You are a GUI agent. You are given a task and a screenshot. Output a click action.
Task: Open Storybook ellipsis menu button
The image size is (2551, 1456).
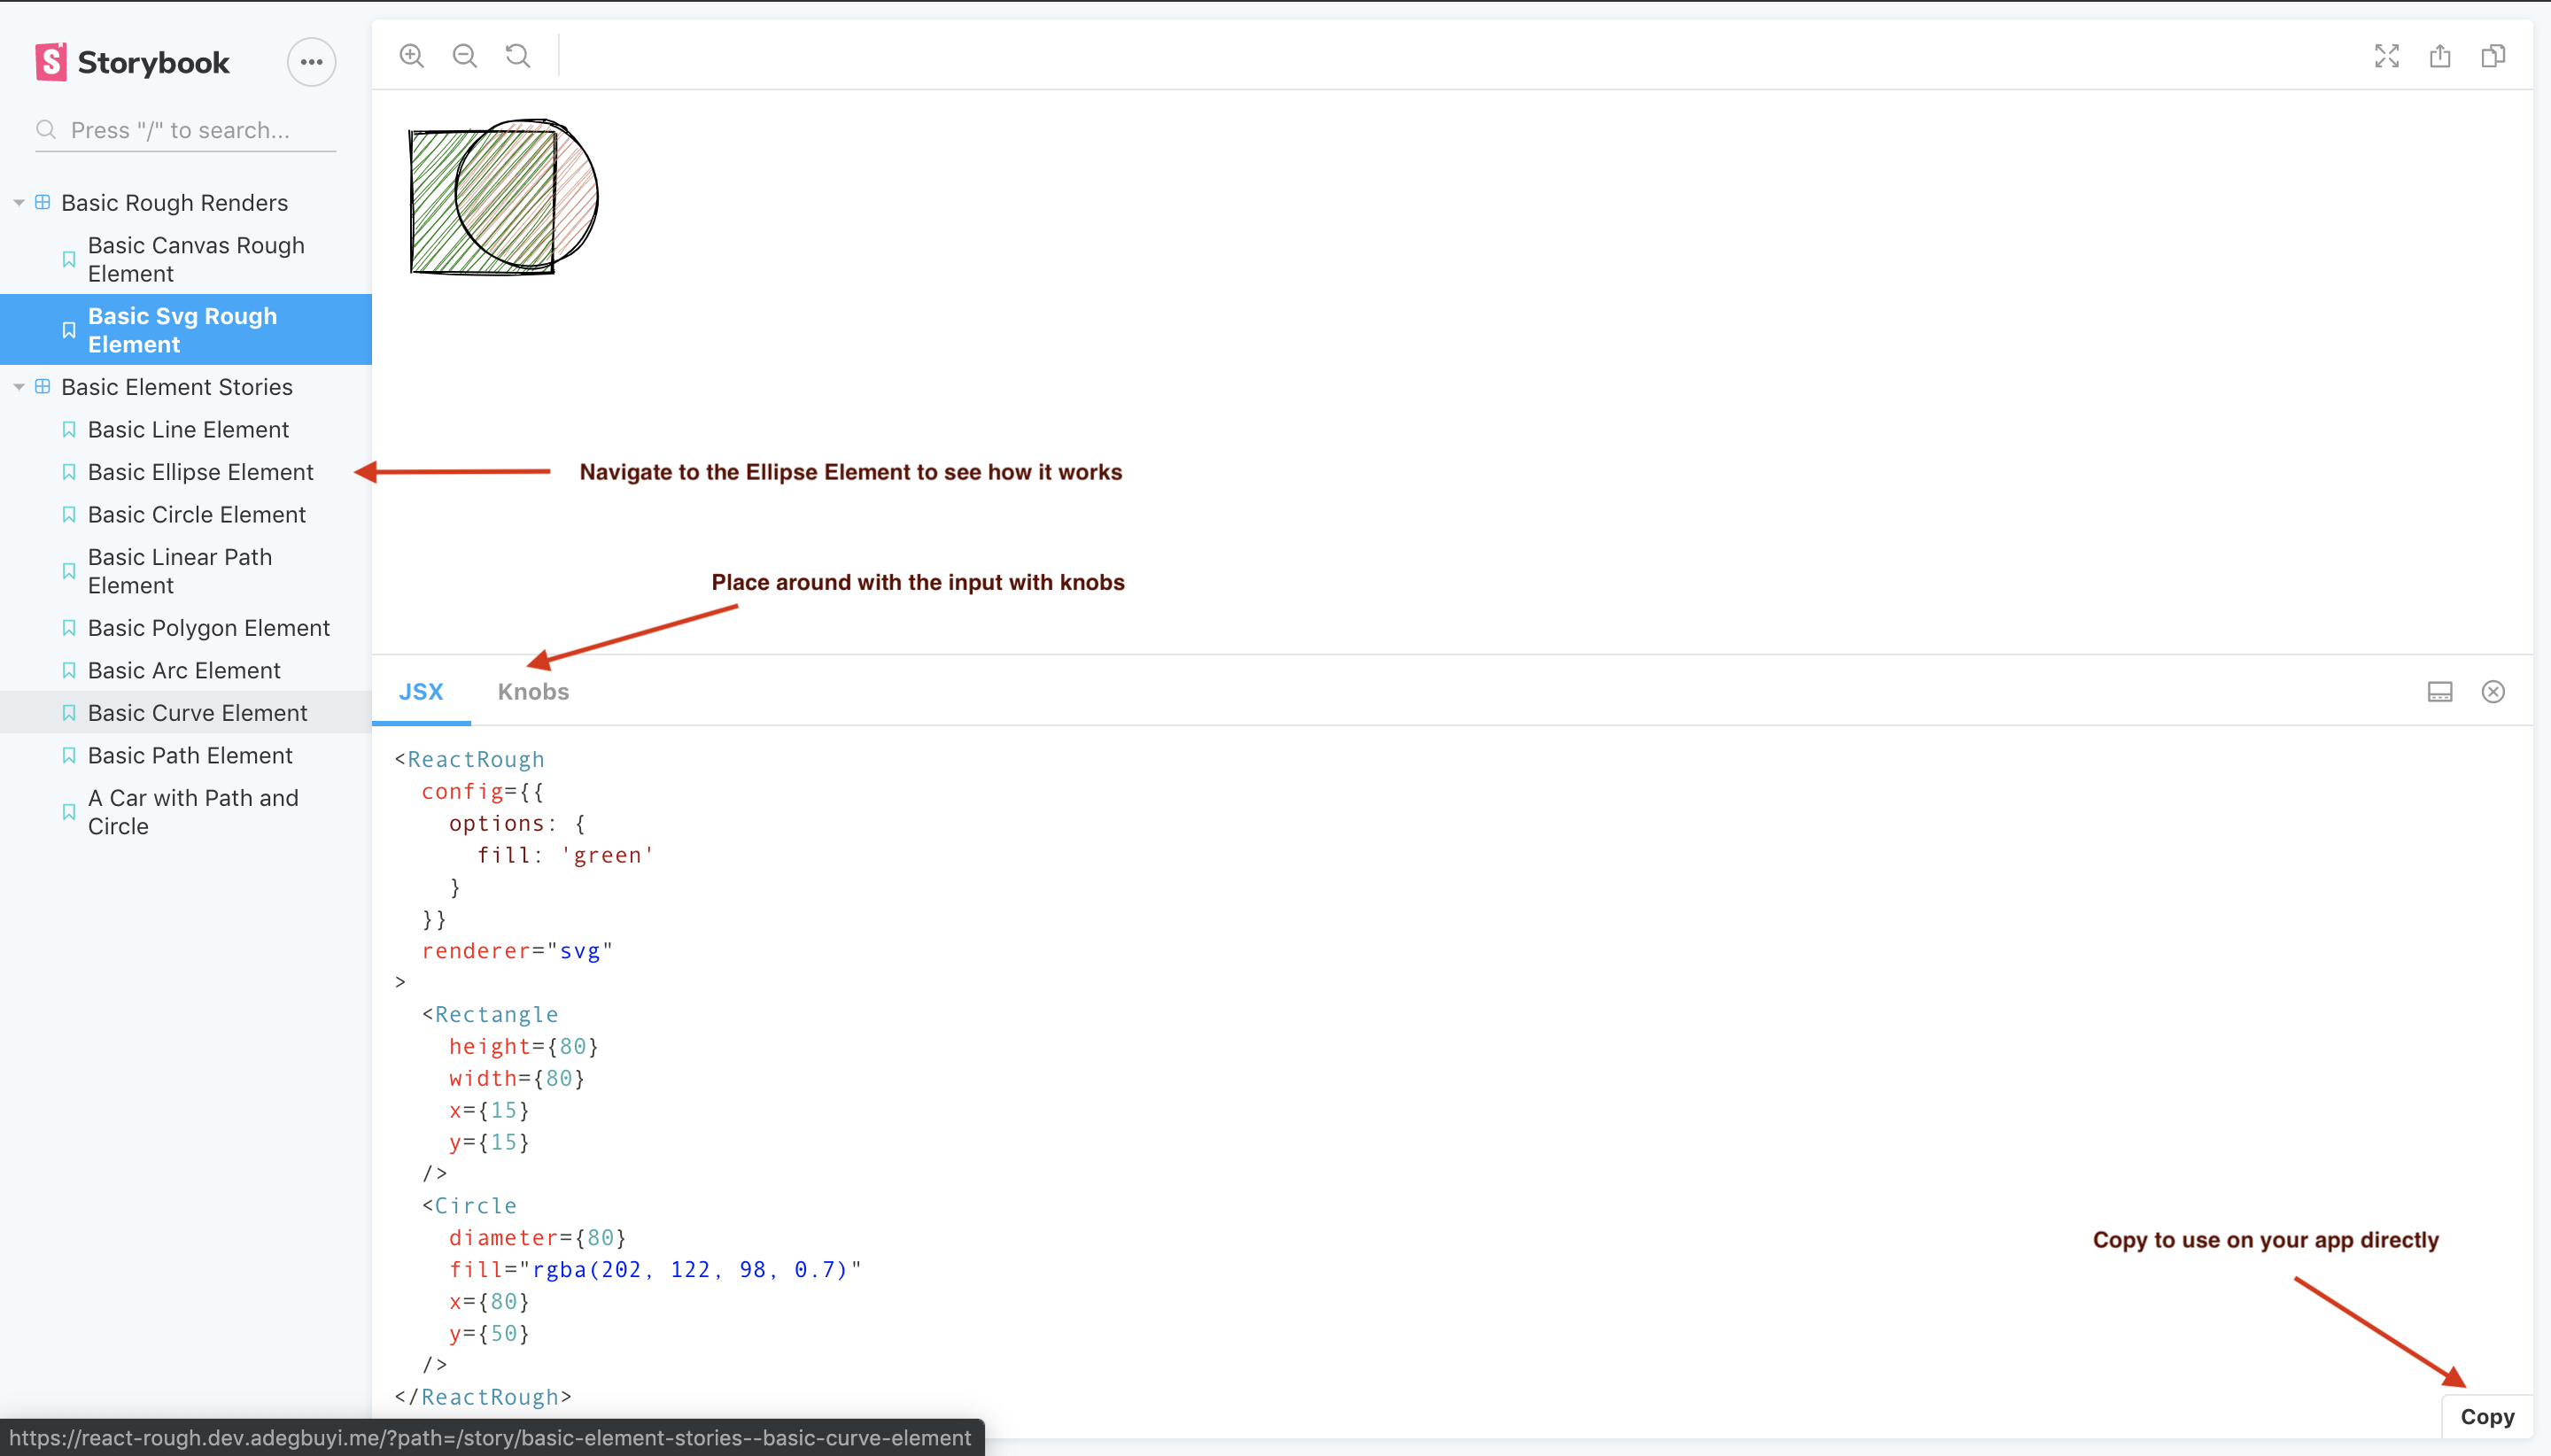pos(311,62)
